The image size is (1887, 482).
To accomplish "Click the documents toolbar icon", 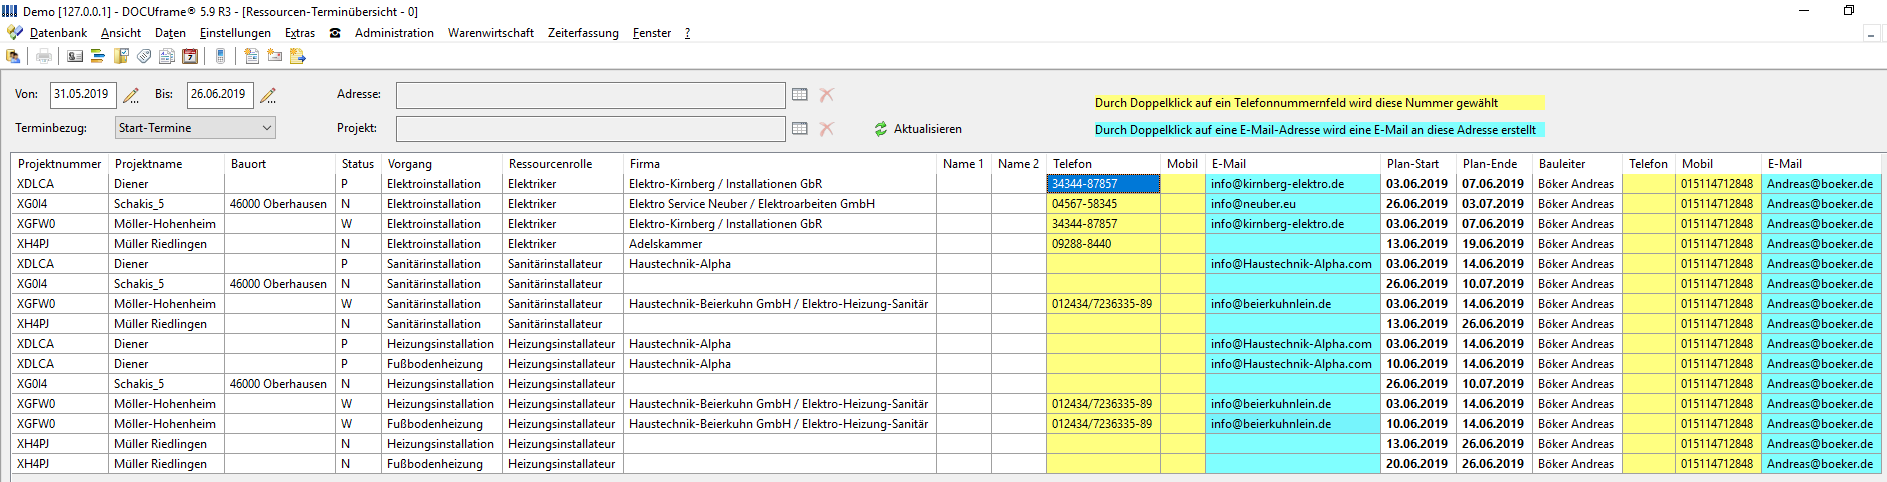I will tap(167, 56).
